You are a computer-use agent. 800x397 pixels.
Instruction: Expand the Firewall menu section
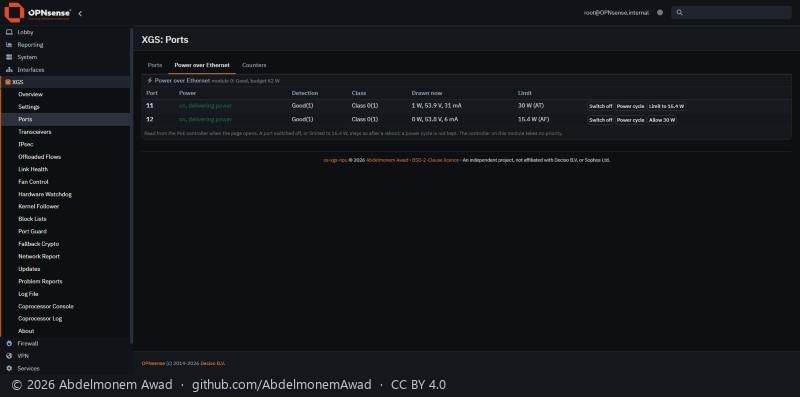(x=65, y=343)
